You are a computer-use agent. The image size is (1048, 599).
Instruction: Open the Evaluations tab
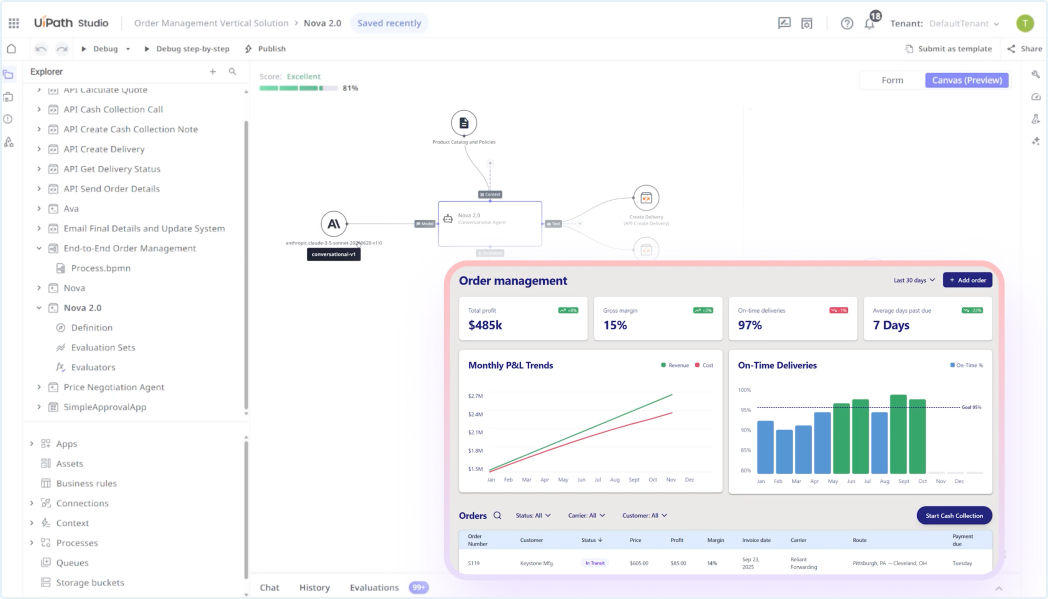click(374, 588)
